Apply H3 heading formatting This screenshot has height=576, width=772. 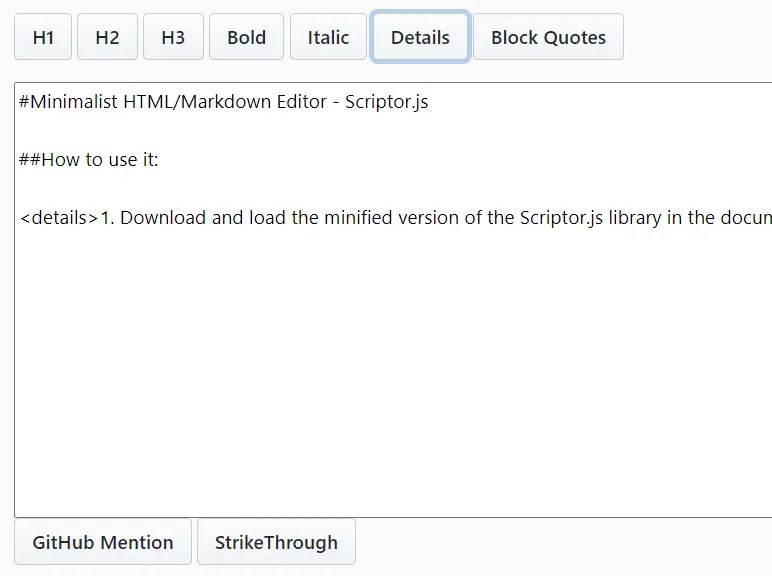[x=173, y=37]
